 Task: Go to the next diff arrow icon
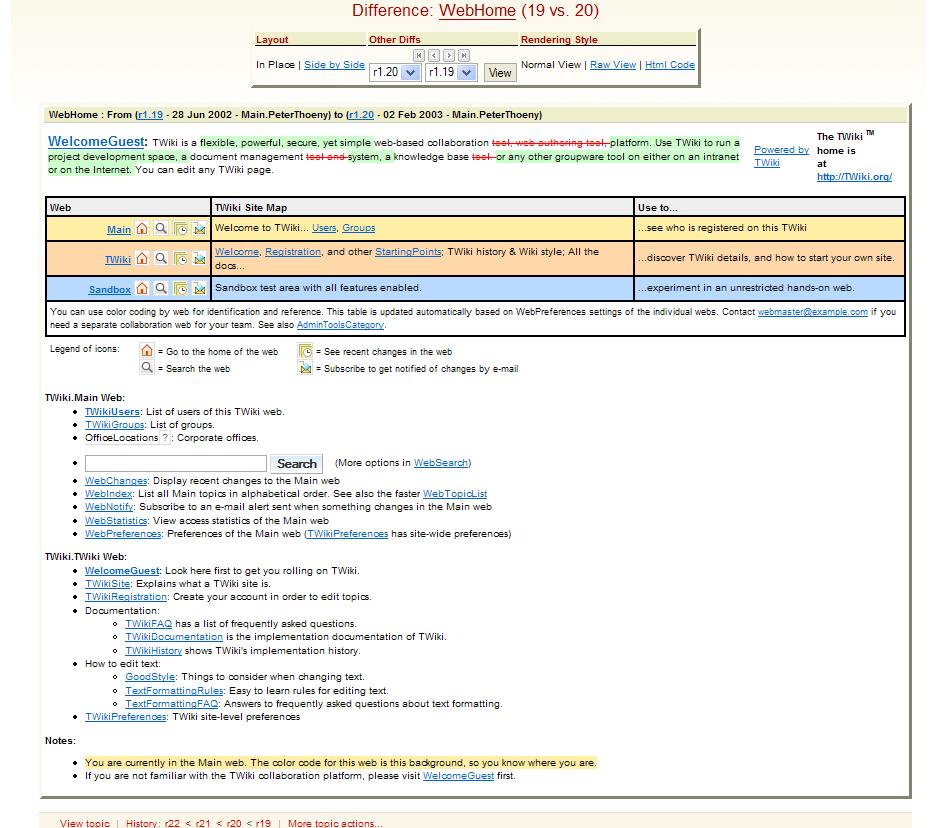click(449, 55)
